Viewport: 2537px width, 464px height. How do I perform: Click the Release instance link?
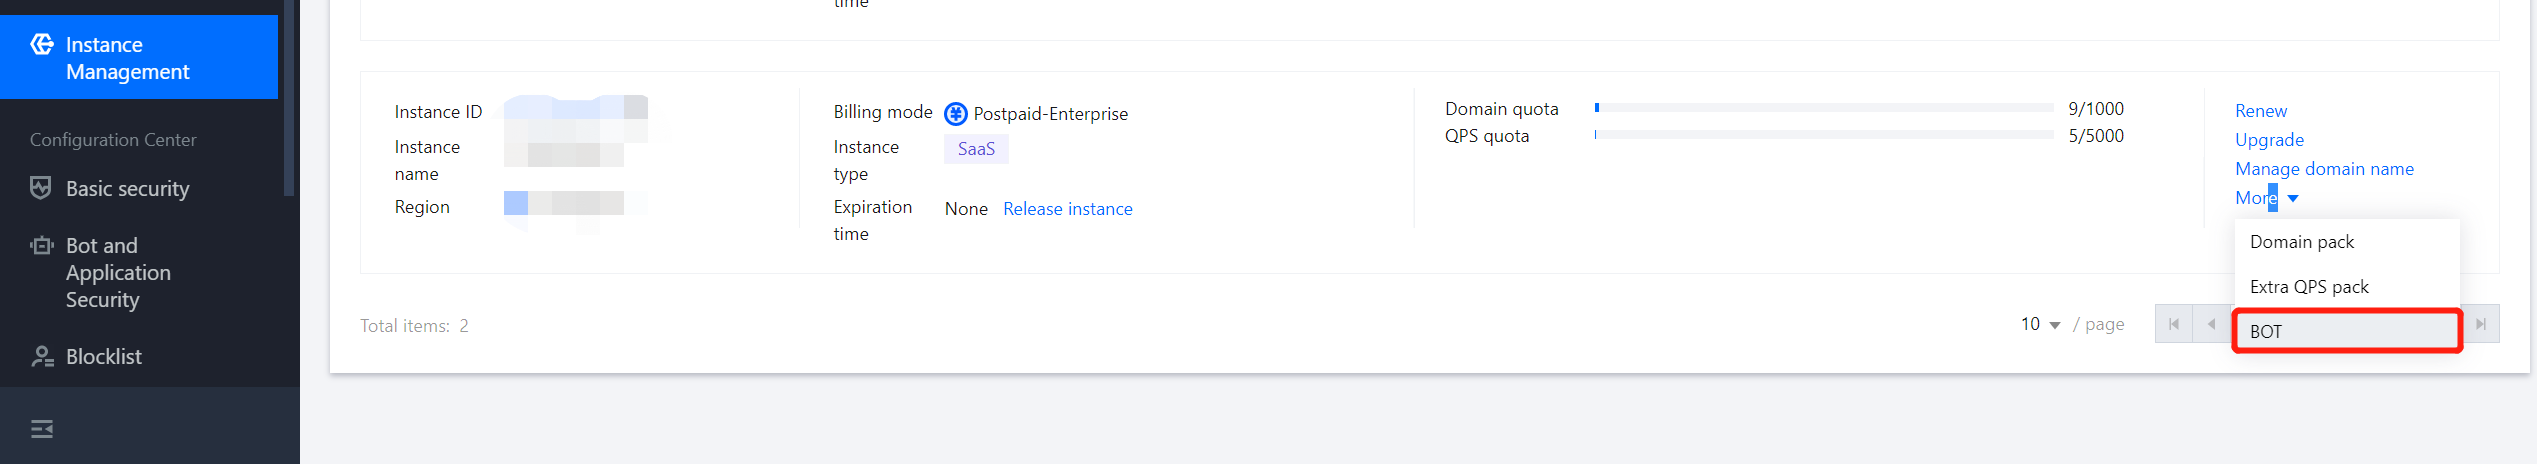[1067, 209]
